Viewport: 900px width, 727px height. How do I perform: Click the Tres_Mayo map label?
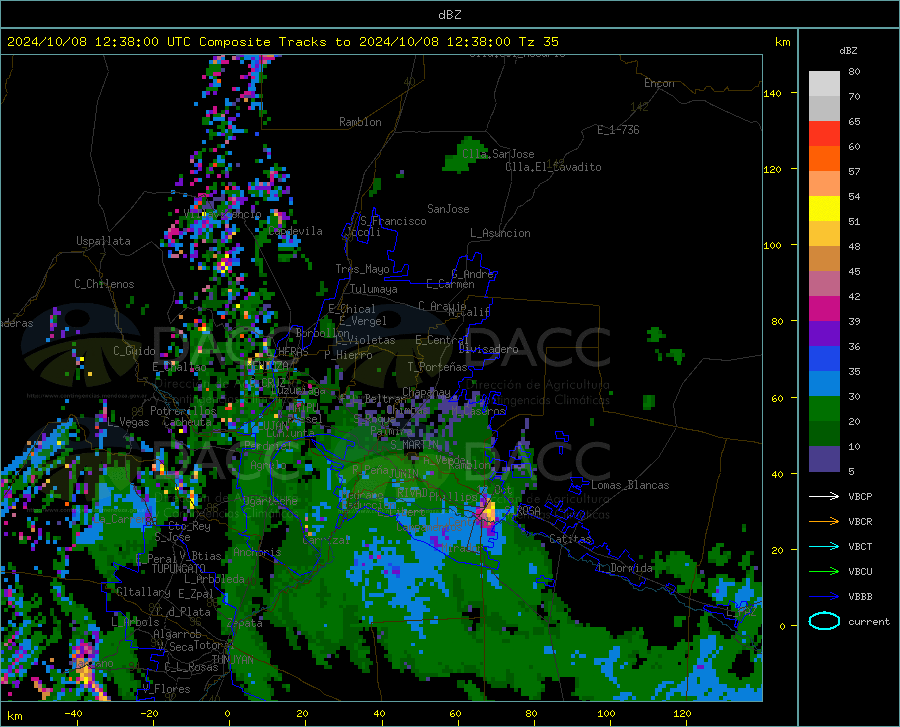tap(362, 269)
